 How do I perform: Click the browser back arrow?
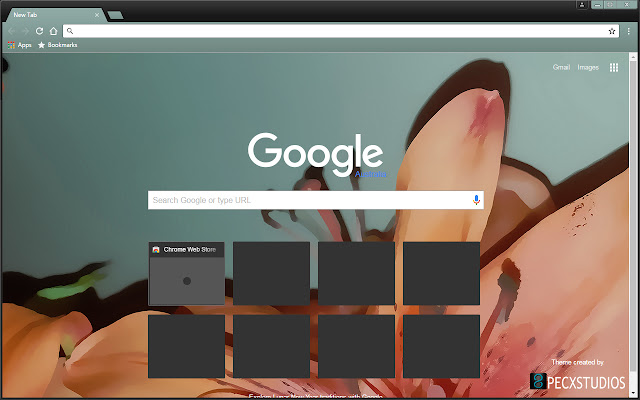(x=11, y=31)
